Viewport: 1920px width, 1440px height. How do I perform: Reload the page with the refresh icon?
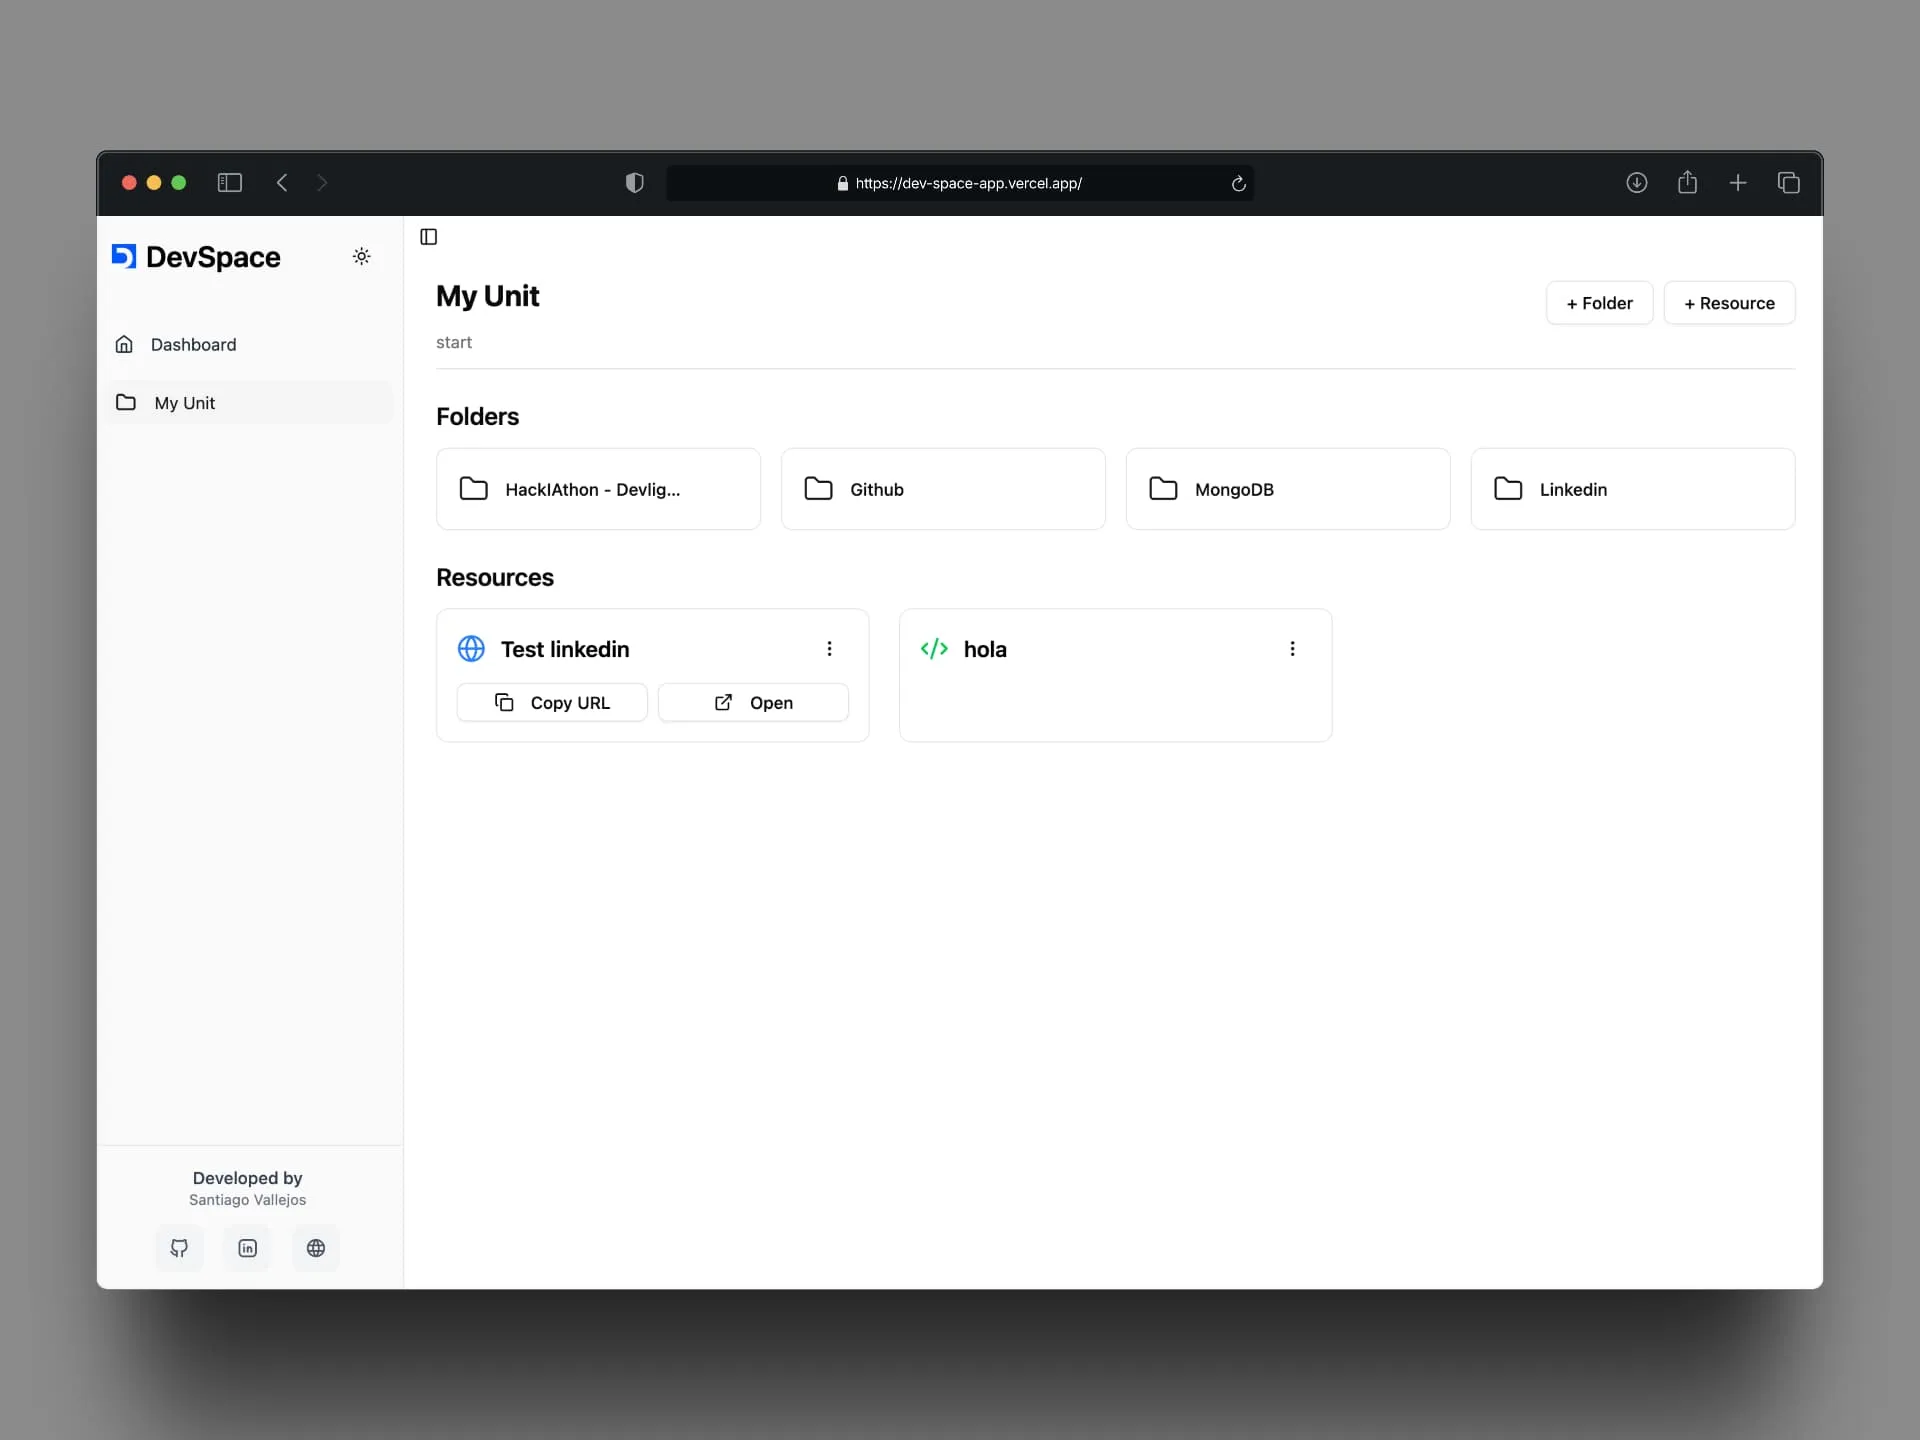point(1238,183)
